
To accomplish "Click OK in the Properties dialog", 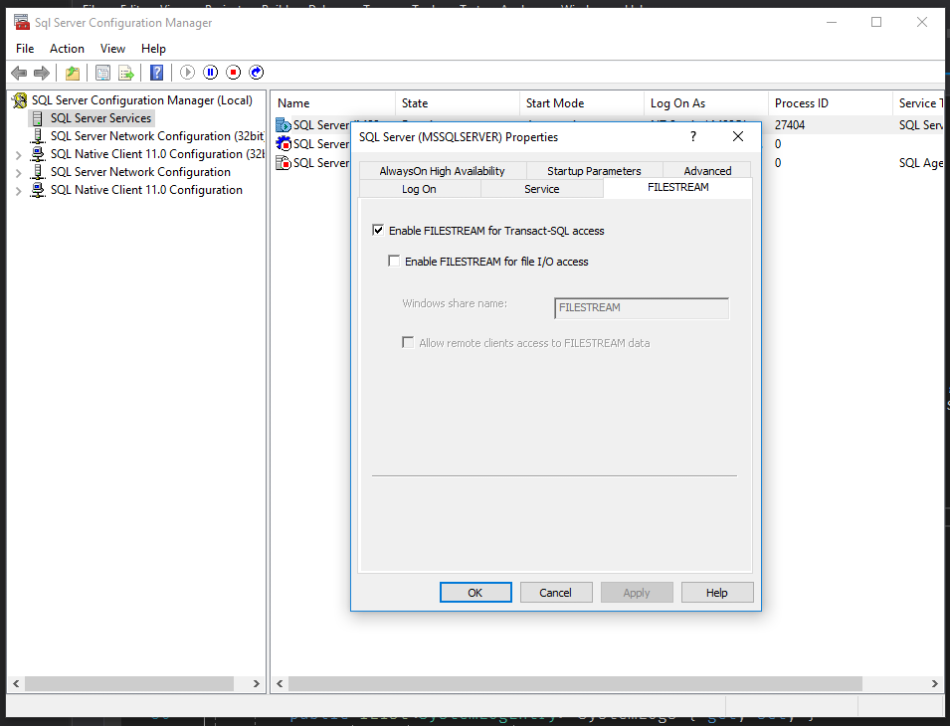I will (x=476, y=593).
